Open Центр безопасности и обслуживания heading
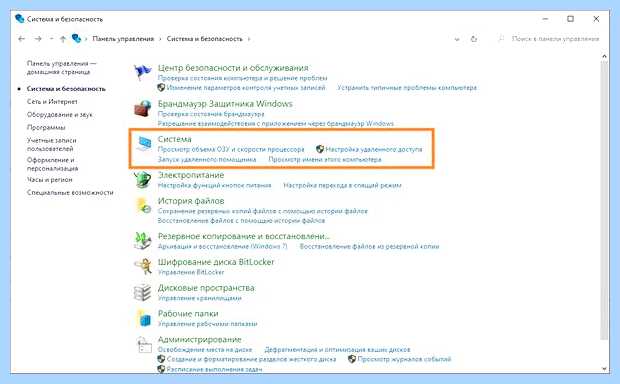The image size is (620, 384). pyautogui.click(x=233, y=68)
